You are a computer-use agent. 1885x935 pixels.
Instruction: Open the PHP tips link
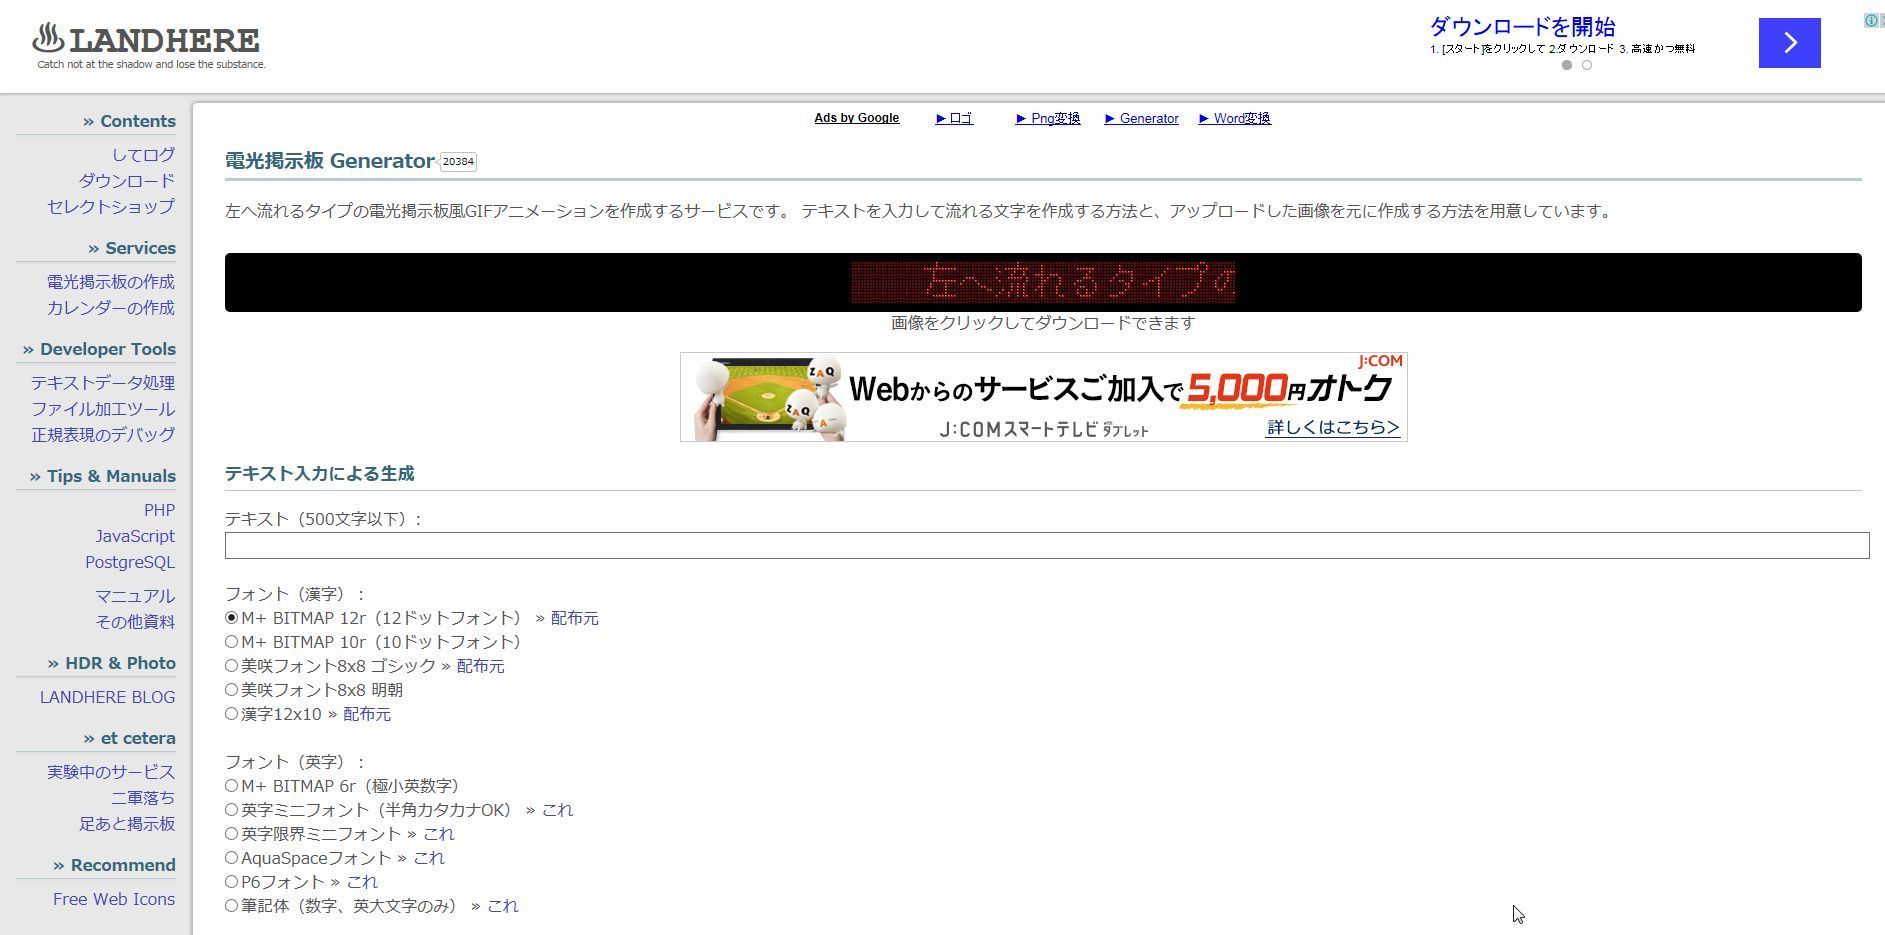pyautogui.click(x=159, y=510)
